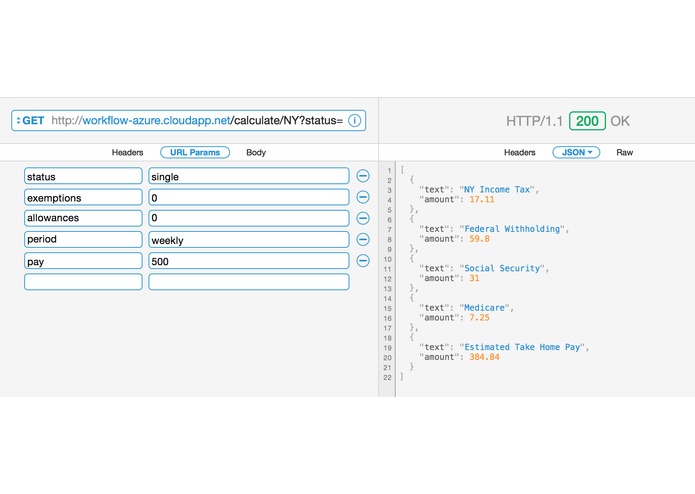
Task: Click the info icon in URL bar
Action: [355, 121]
